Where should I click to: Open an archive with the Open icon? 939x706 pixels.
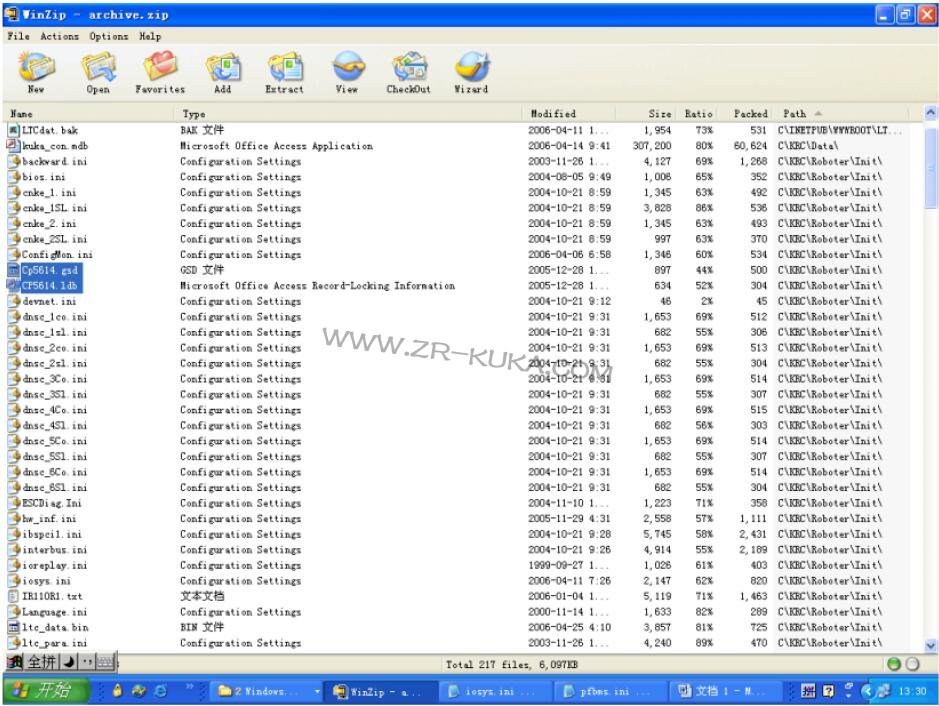(98, 73)
